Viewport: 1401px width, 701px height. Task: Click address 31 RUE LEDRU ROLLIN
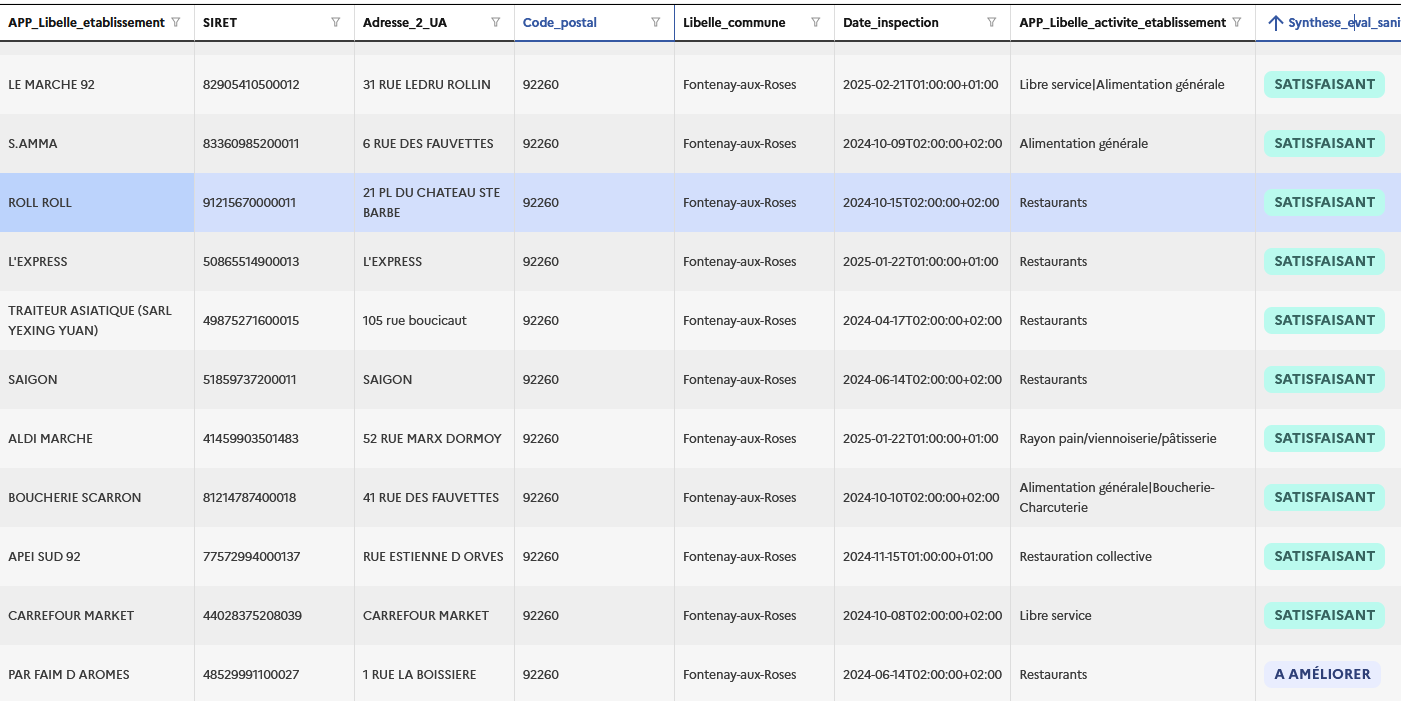427,84
